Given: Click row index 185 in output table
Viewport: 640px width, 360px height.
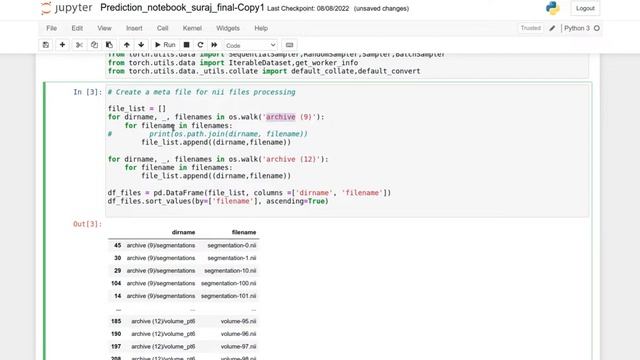Looking at the screenshot, I should pos(116,322).
